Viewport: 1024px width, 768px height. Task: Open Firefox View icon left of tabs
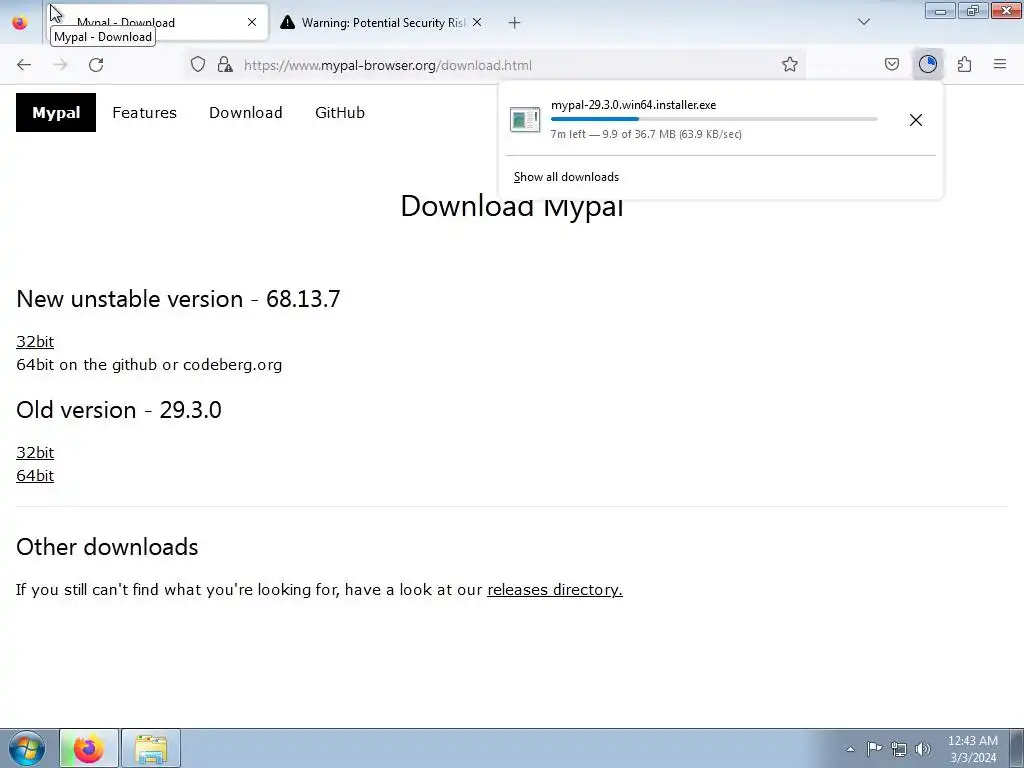pyautogui.click(x=20, y=23)
